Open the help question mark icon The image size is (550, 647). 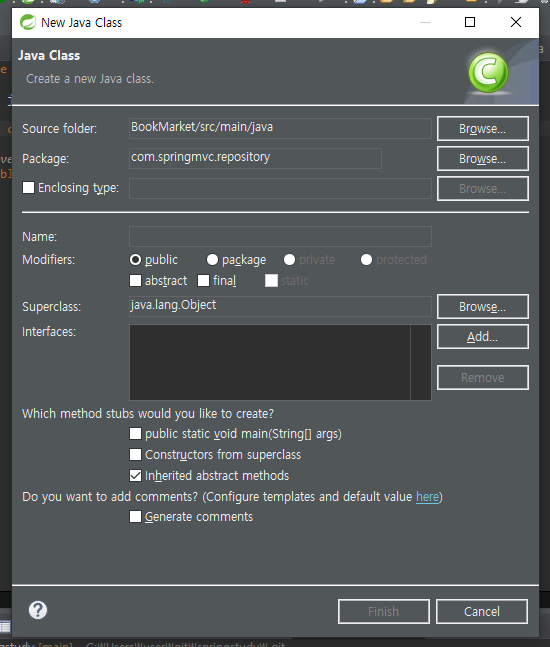click(38, 610)
